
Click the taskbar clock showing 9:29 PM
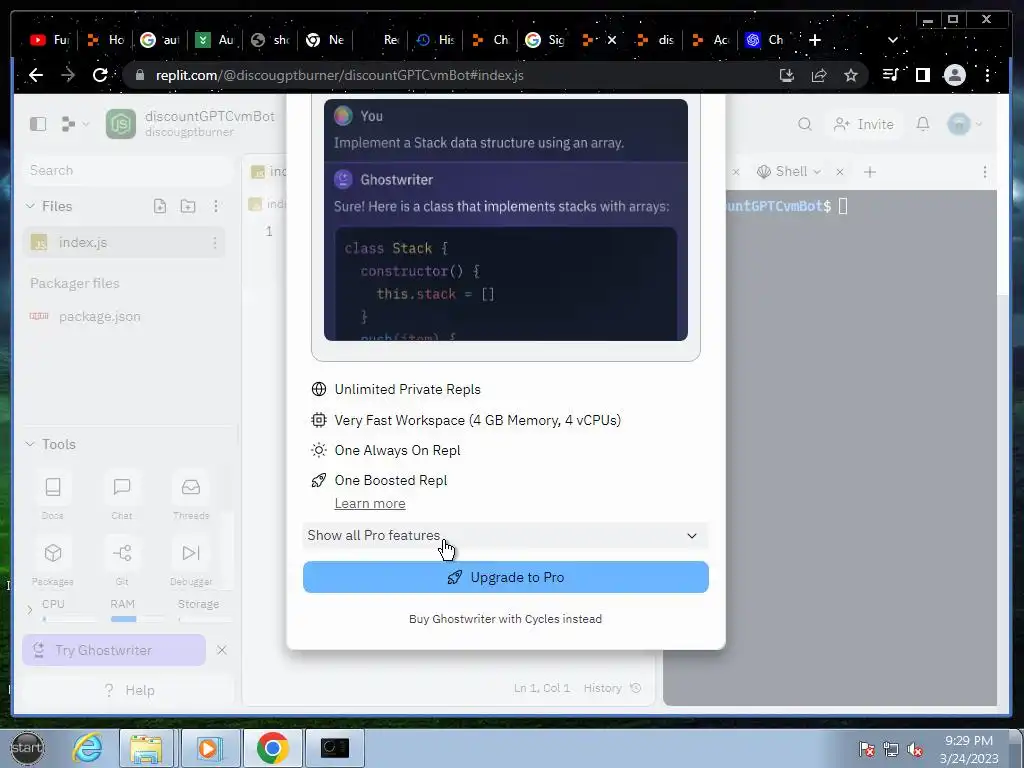tap(969, 749)
